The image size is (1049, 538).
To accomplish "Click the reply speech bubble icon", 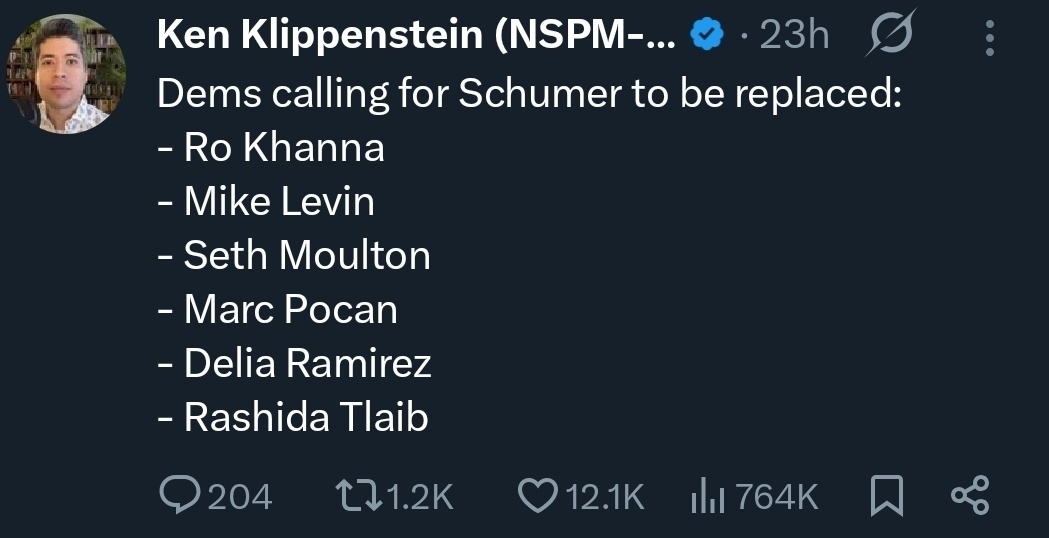I will [179, 496].
